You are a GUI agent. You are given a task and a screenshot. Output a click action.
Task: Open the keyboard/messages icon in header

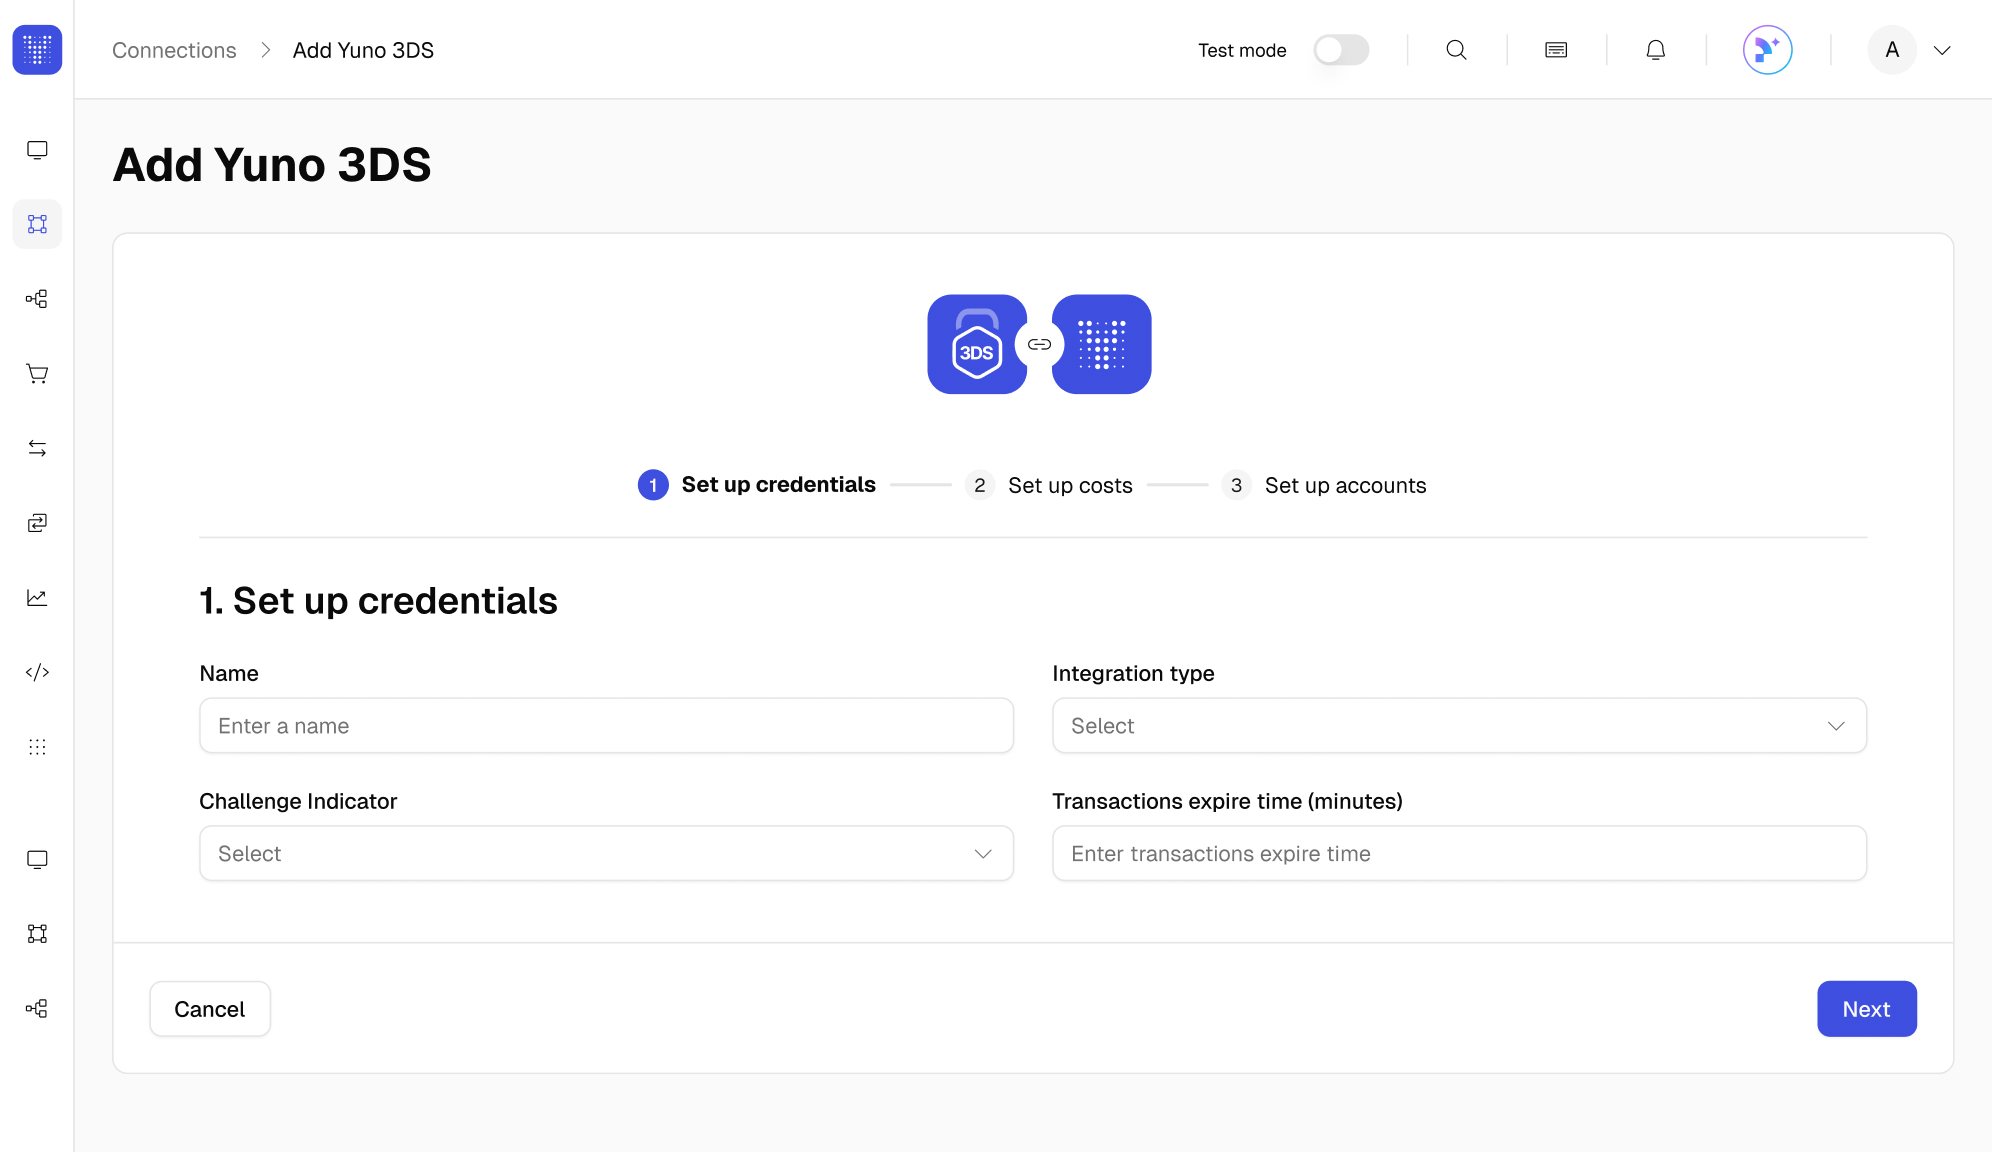click(1555, 50)
